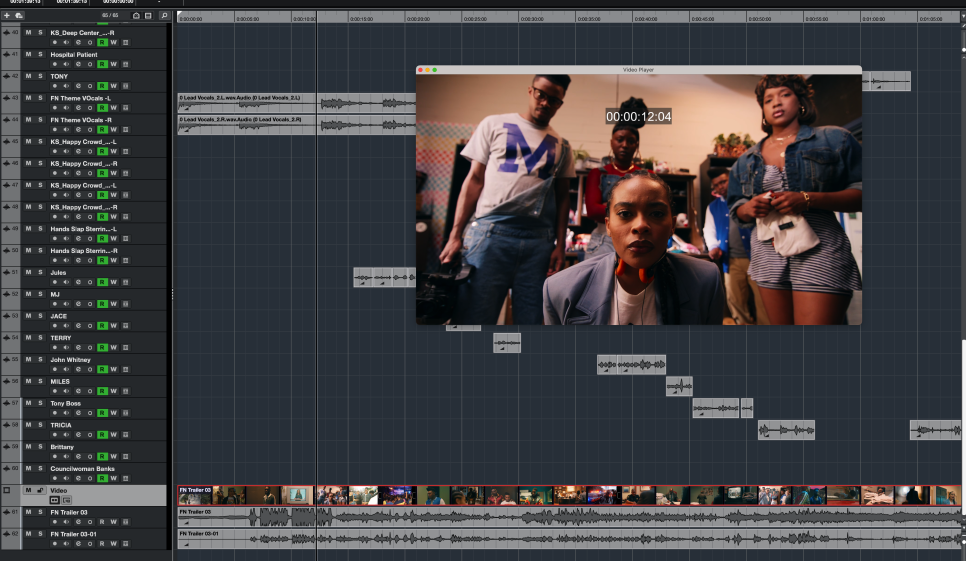Toggle monitor speaker on Hospital Patient track
The image size is (966, 561).
tap(66, 65)
